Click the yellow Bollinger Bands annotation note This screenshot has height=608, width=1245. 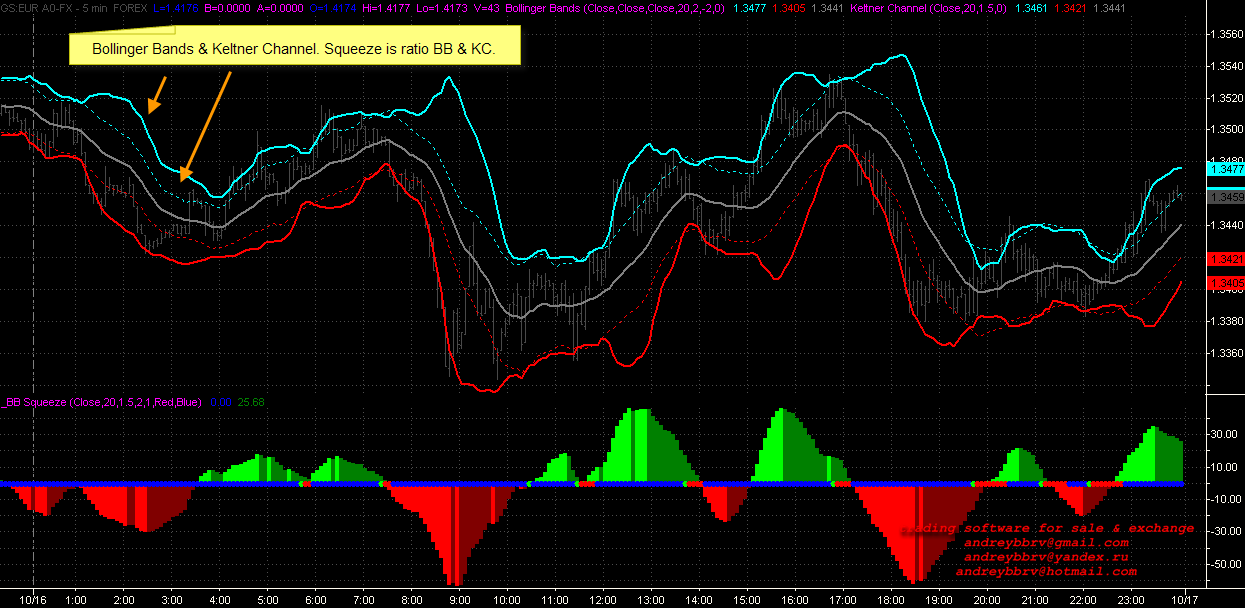tap(295, 48)
